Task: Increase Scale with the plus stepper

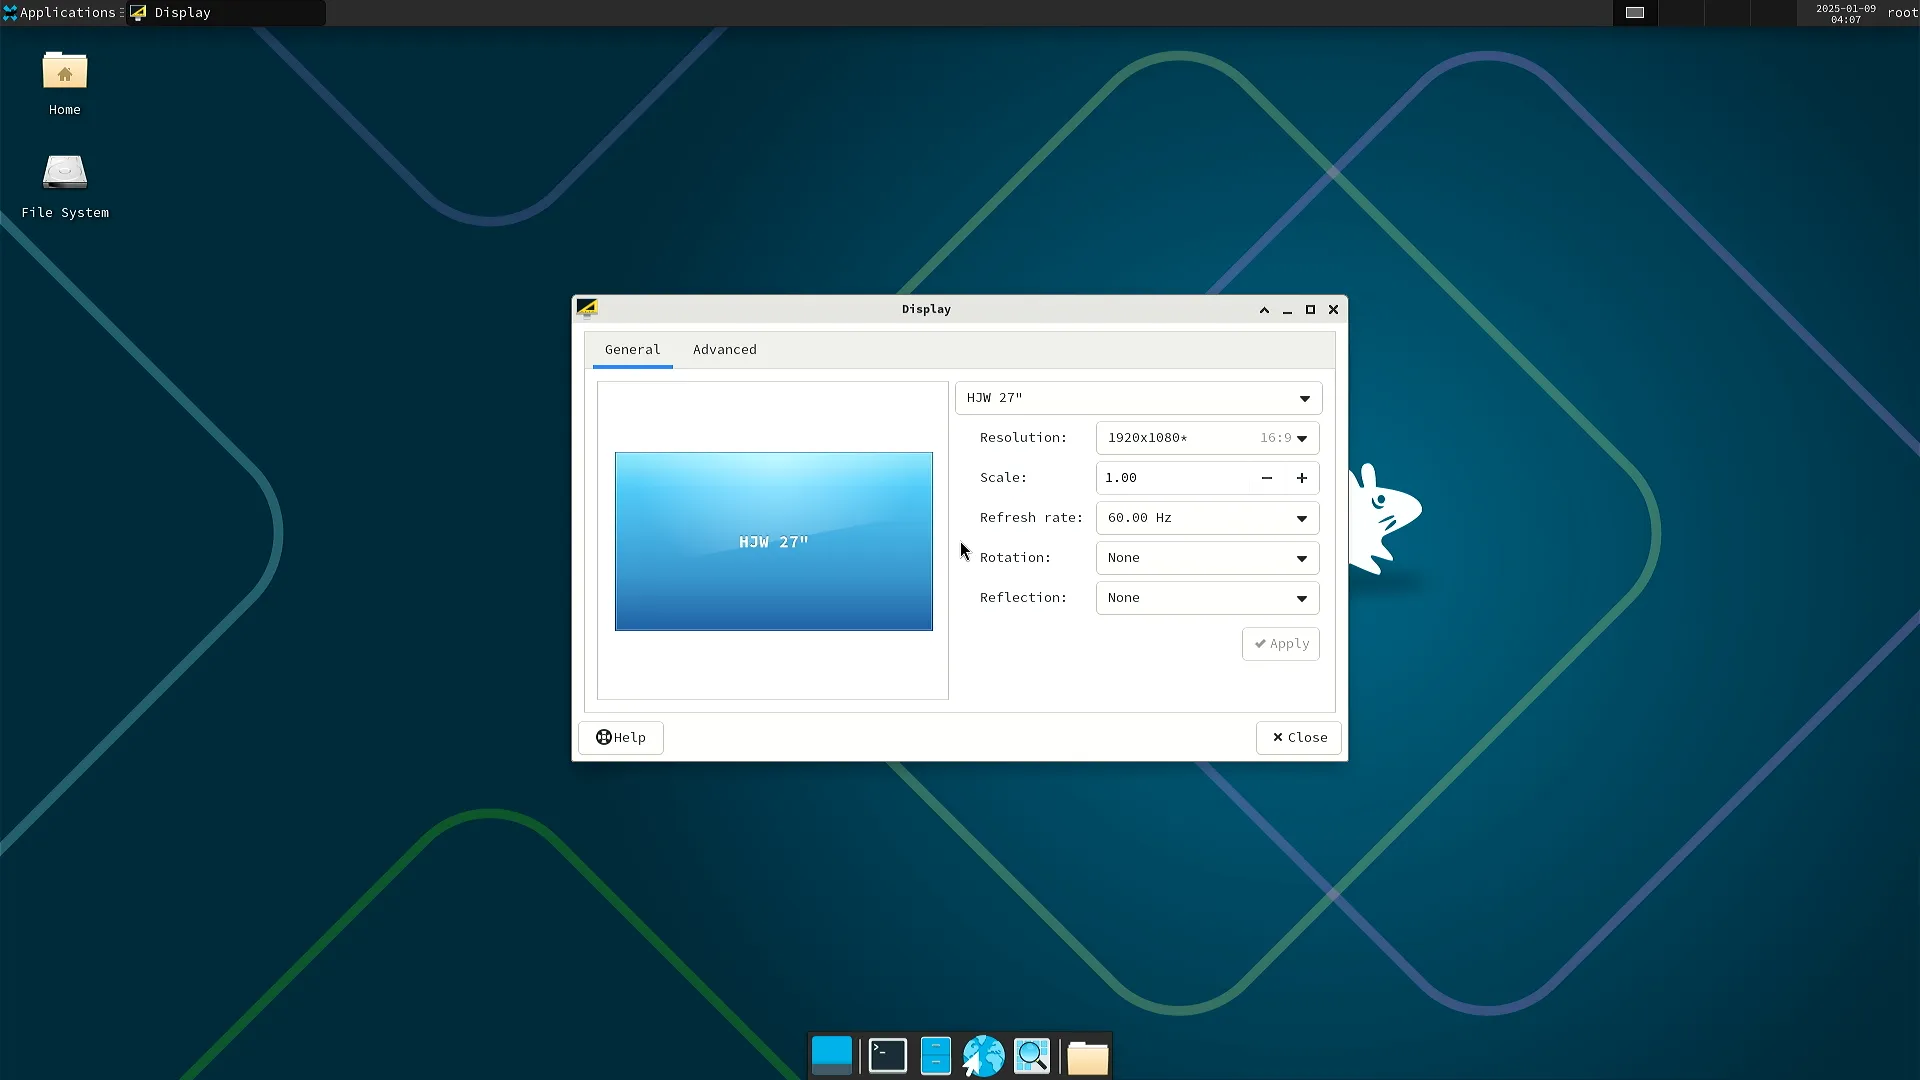Action: tap(1302, 478)
